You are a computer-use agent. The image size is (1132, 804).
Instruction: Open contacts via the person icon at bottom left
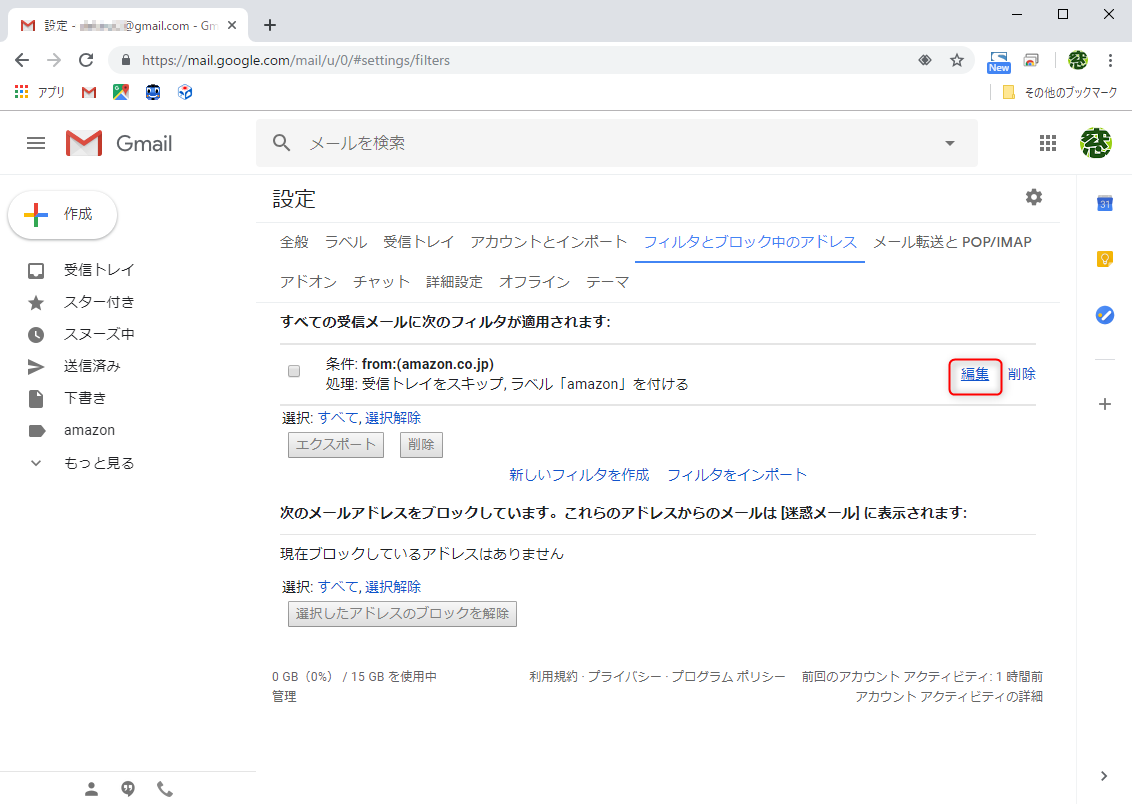tap(91, 788)
